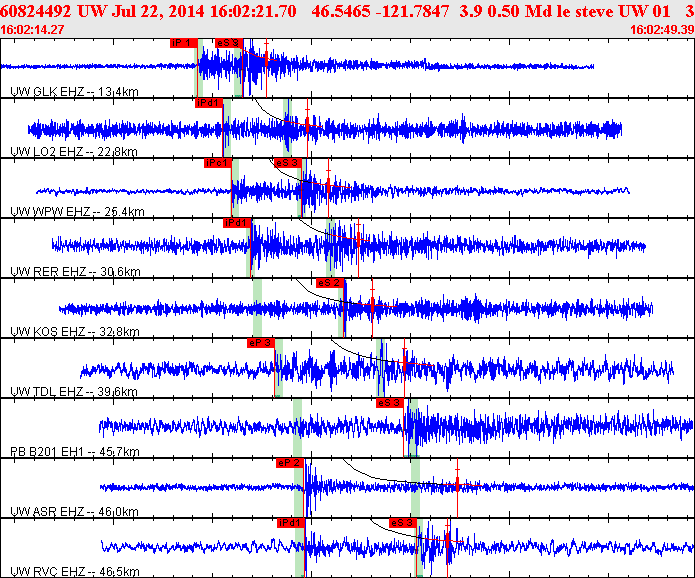Click station label UW TDL EHZ -- 39.6km
695x578 pixels.
coord(74,392)
